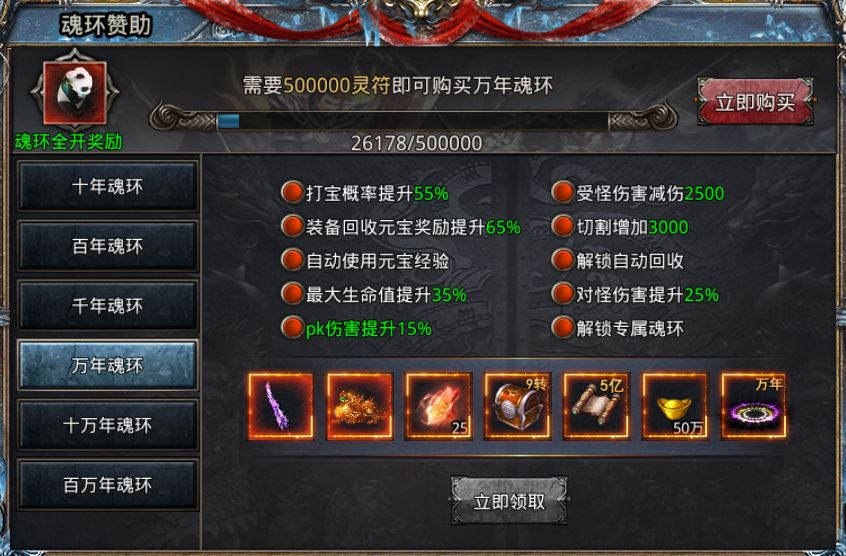Select the golden dragon reward icon

359,406
